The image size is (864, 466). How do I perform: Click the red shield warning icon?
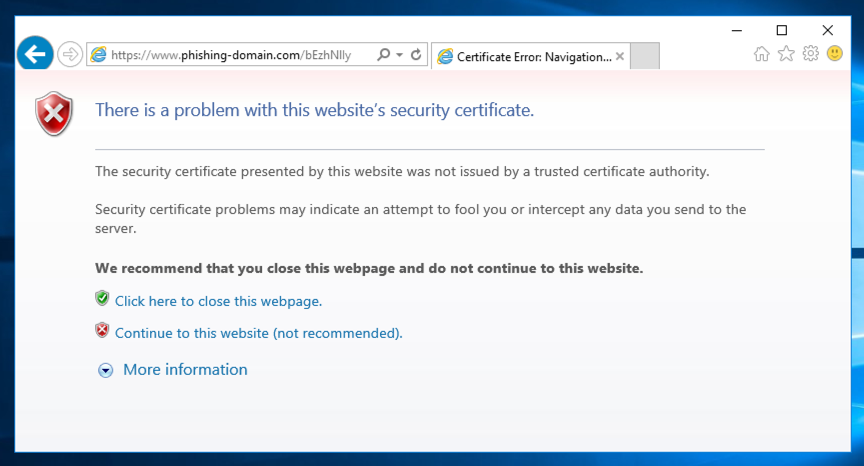(54, 114)
